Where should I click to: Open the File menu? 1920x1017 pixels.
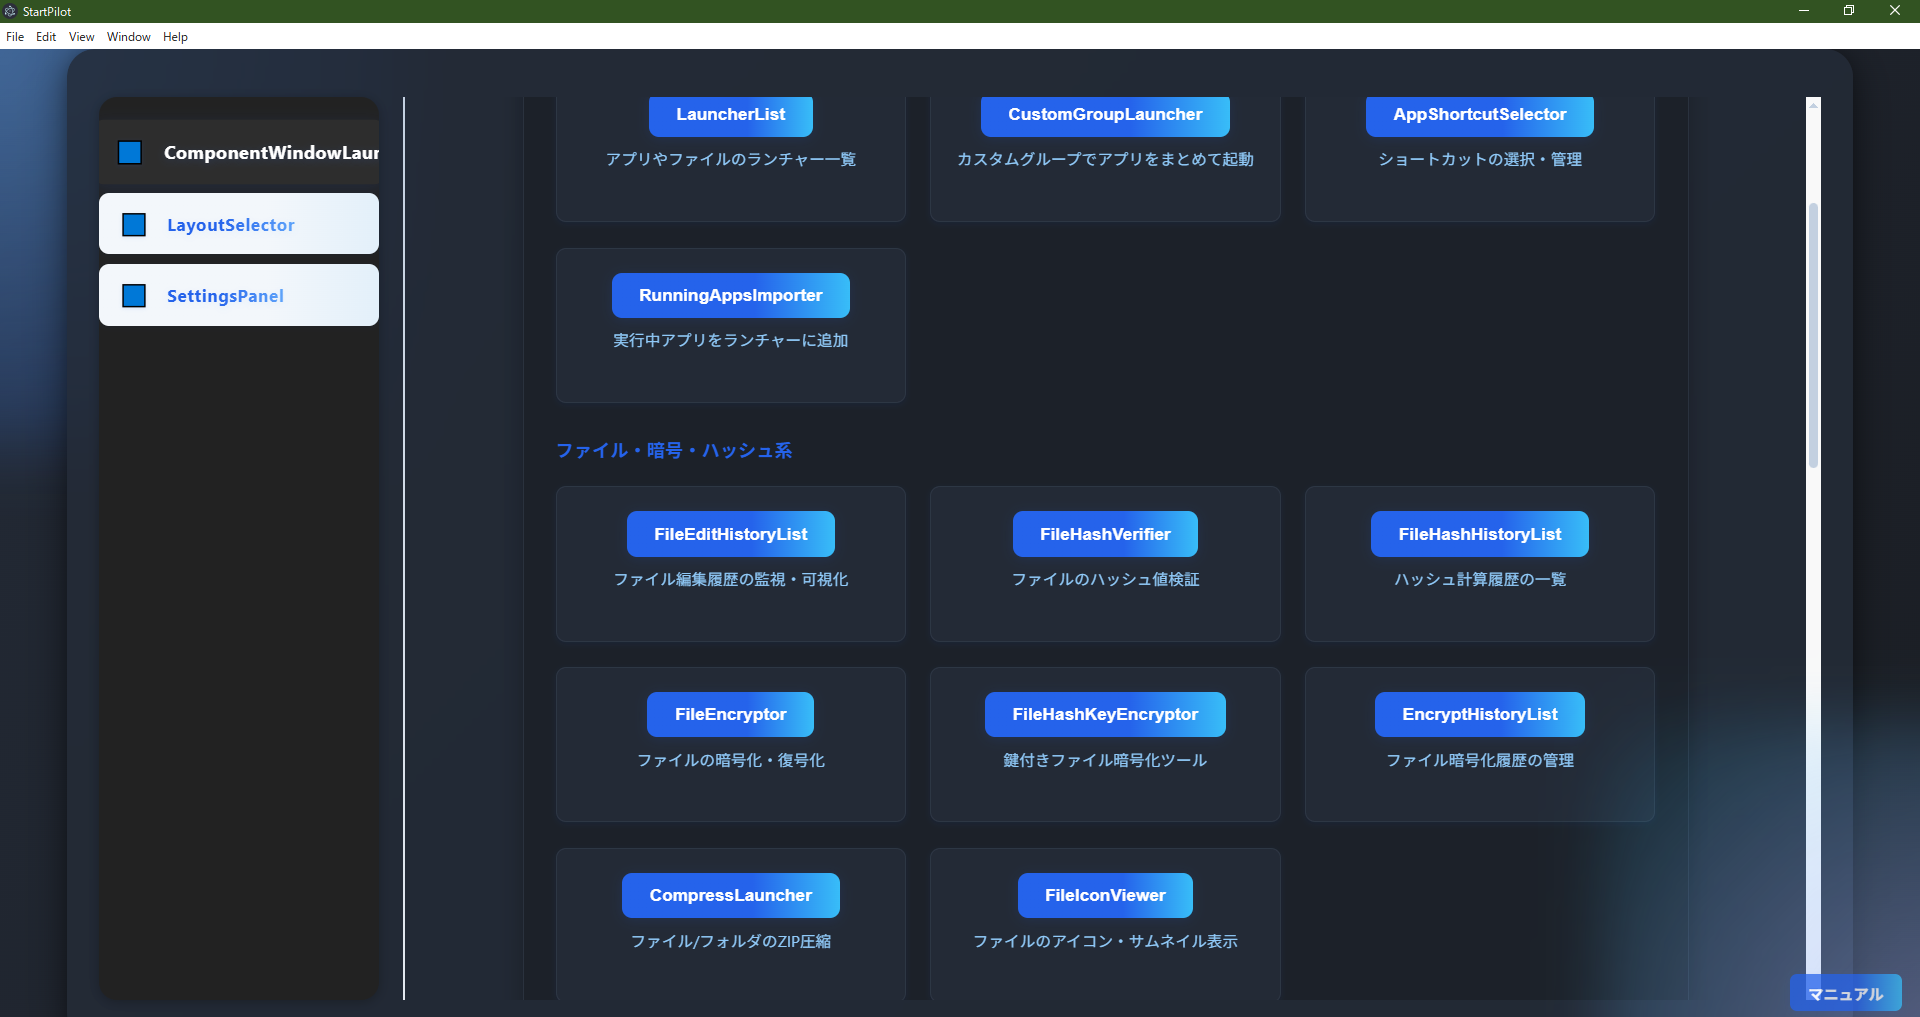(15, 37)
